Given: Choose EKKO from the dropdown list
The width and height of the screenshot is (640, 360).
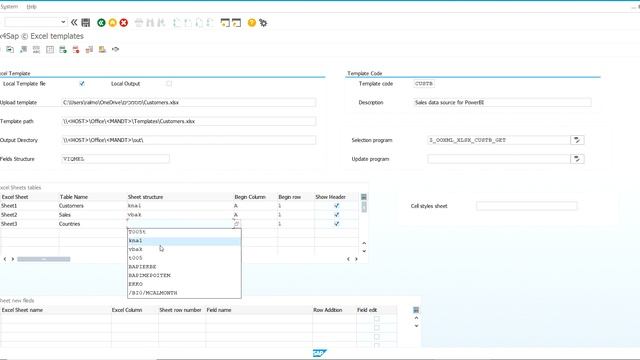Looking at the screenshot, I should click(184, 284).
